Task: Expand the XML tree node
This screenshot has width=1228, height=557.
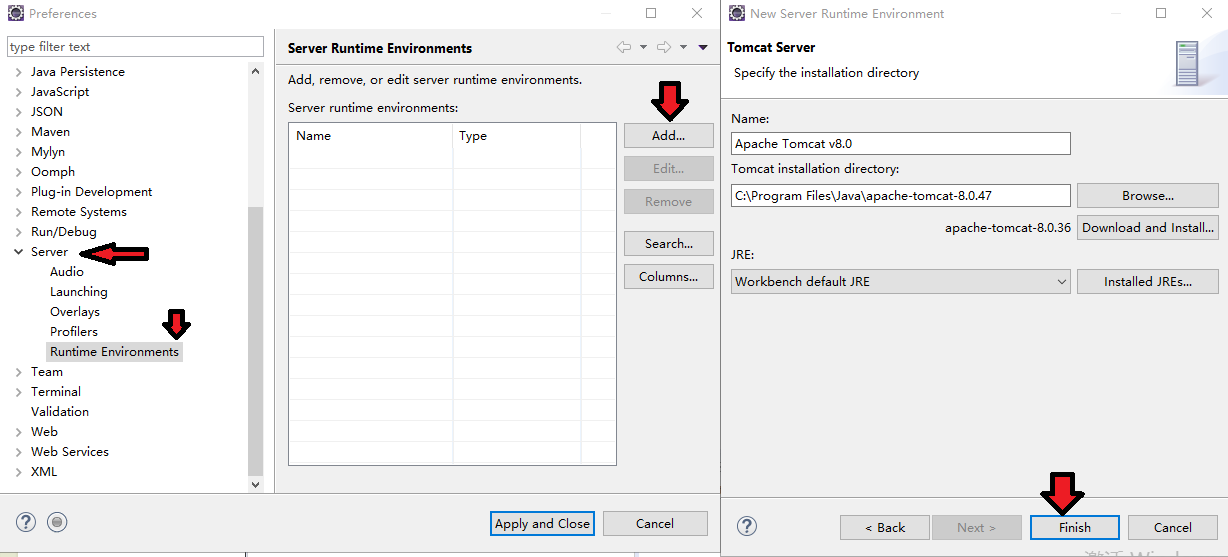Action: pyautogui.click(x=18, y=472)
